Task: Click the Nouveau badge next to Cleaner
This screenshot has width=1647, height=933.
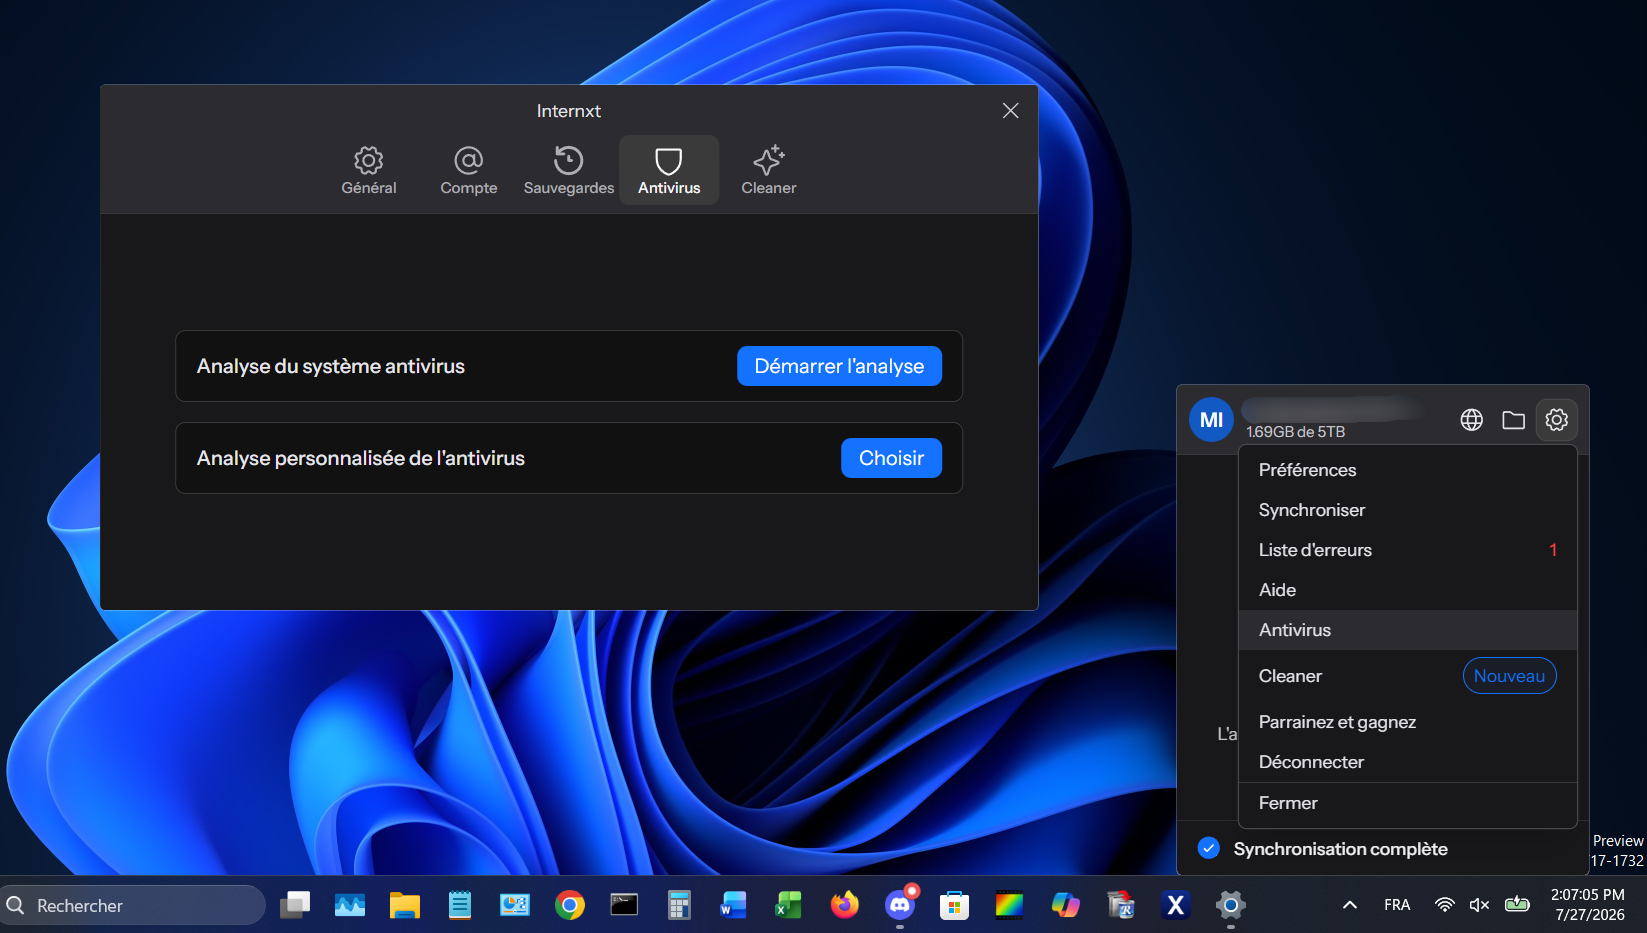Action: (1509, 676)
